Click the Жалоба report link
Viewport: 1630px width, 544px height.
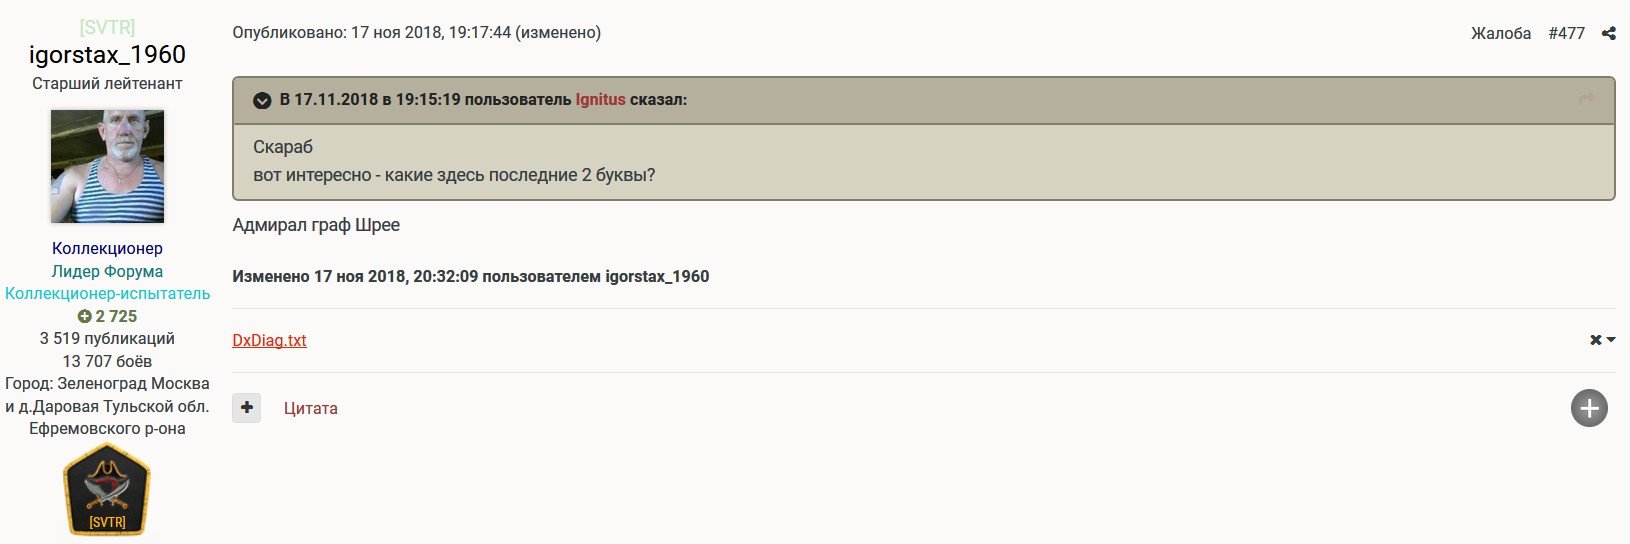(1500, 33)
